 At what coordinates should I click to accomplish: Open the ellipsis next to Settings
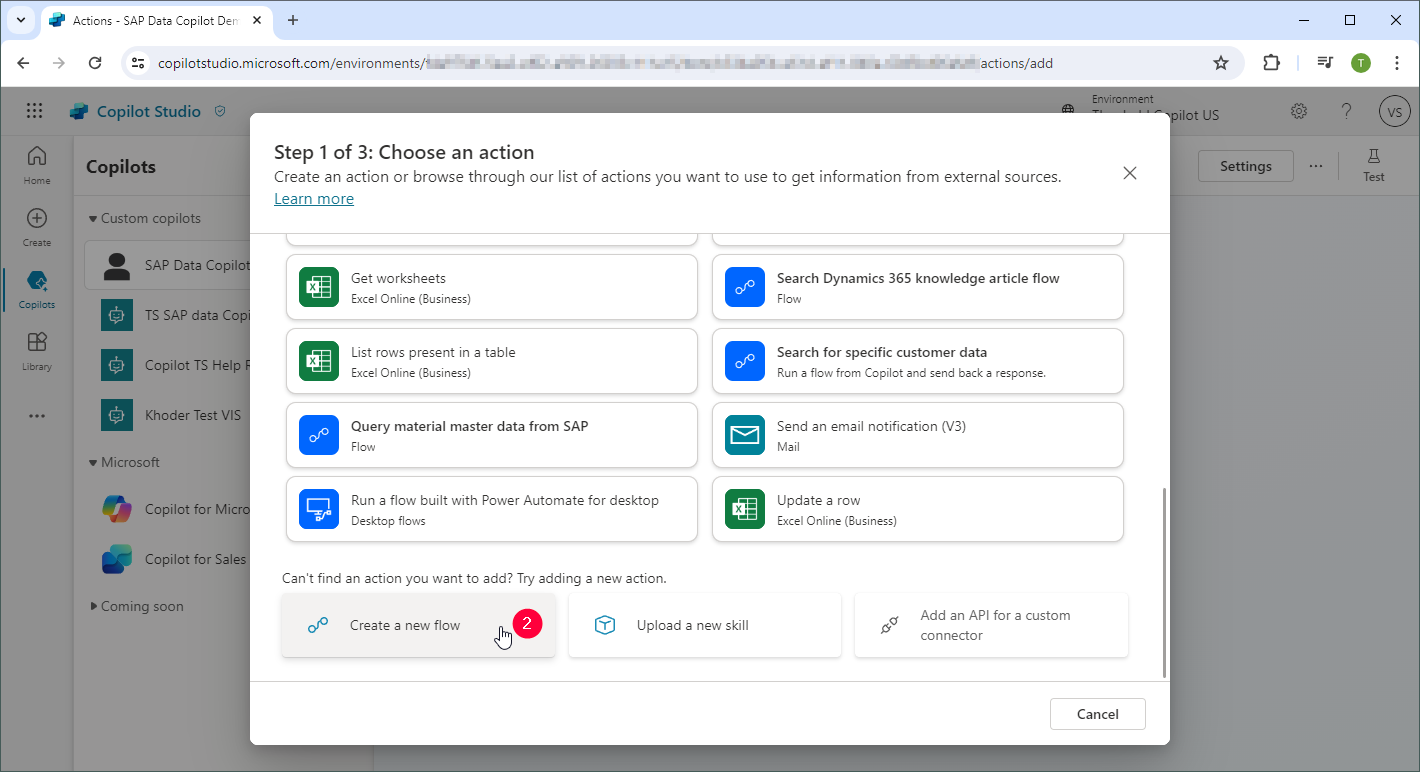tap(1316, 166)
